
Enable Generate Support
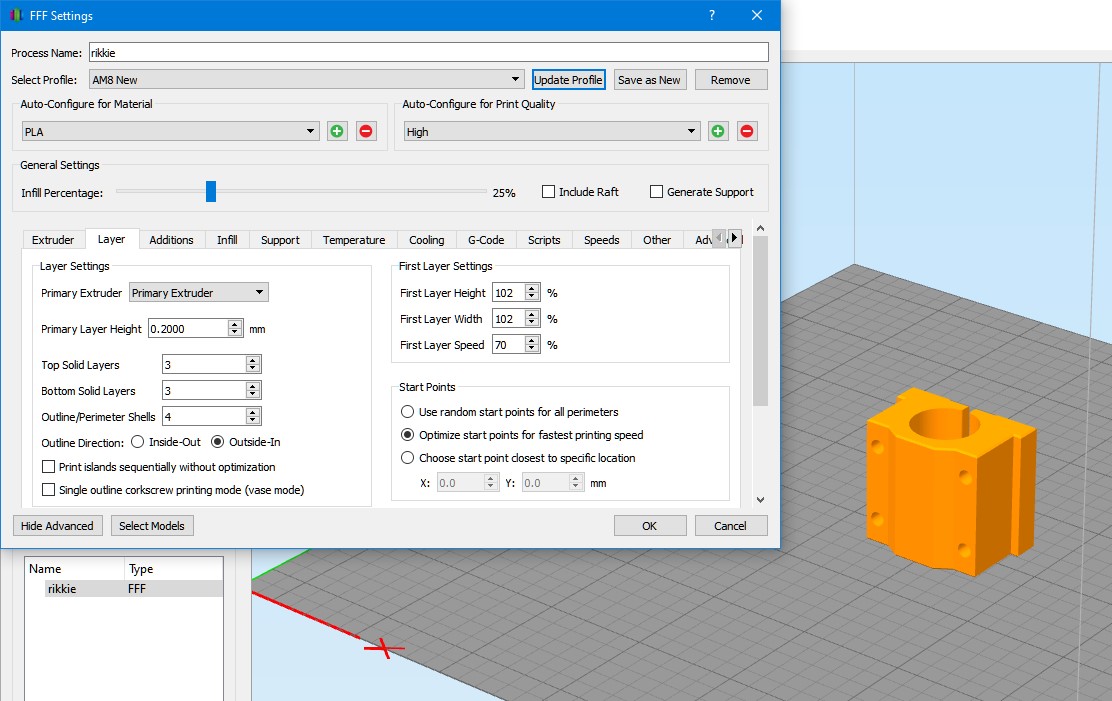point(656,191)
